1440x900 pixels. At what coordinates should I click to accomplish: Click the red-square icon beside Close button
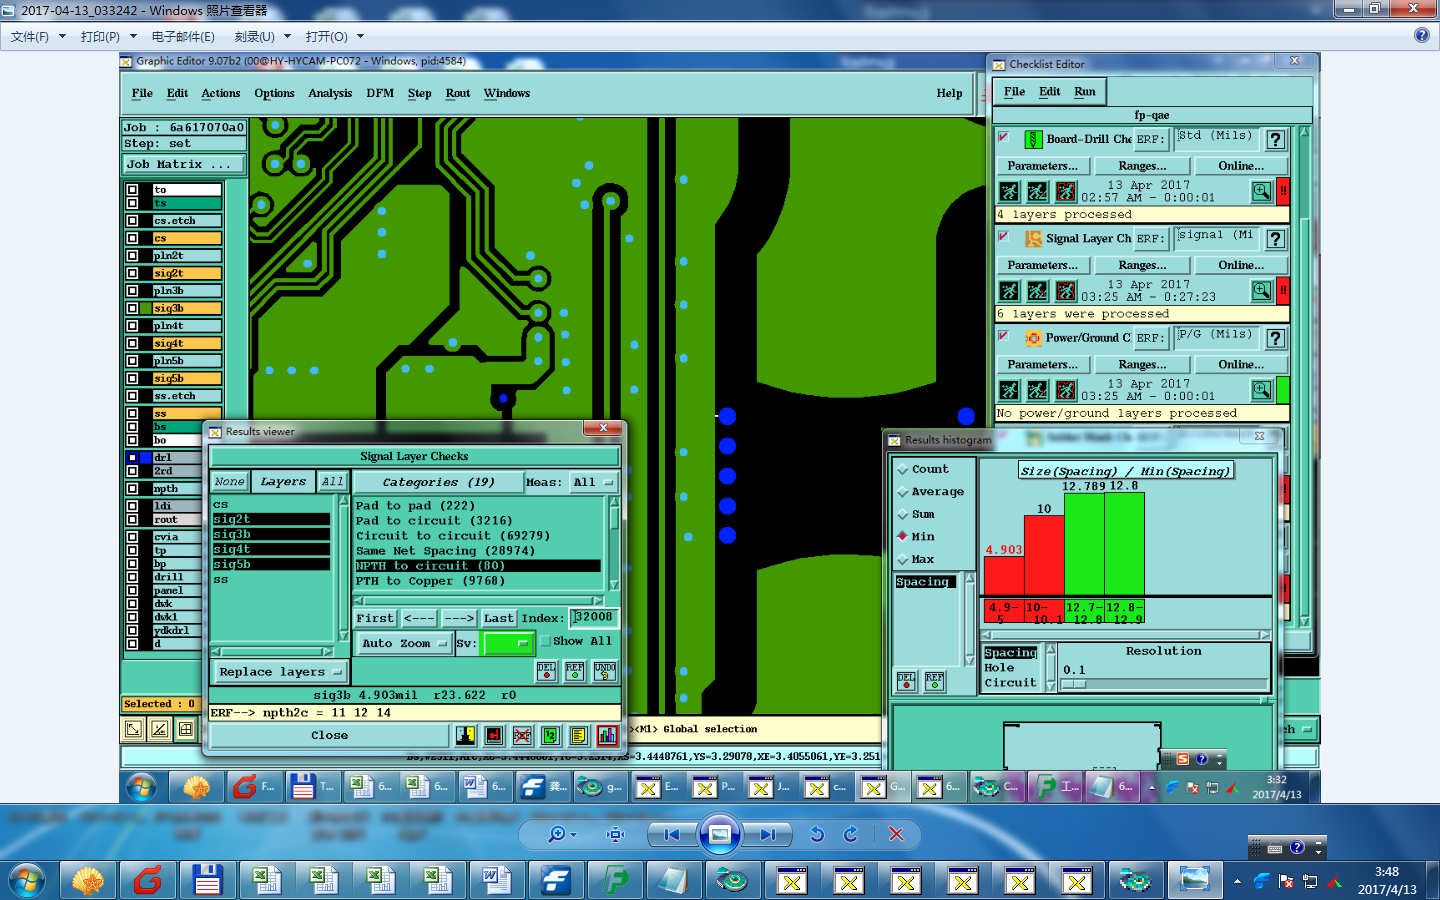[x=494, y=736]
